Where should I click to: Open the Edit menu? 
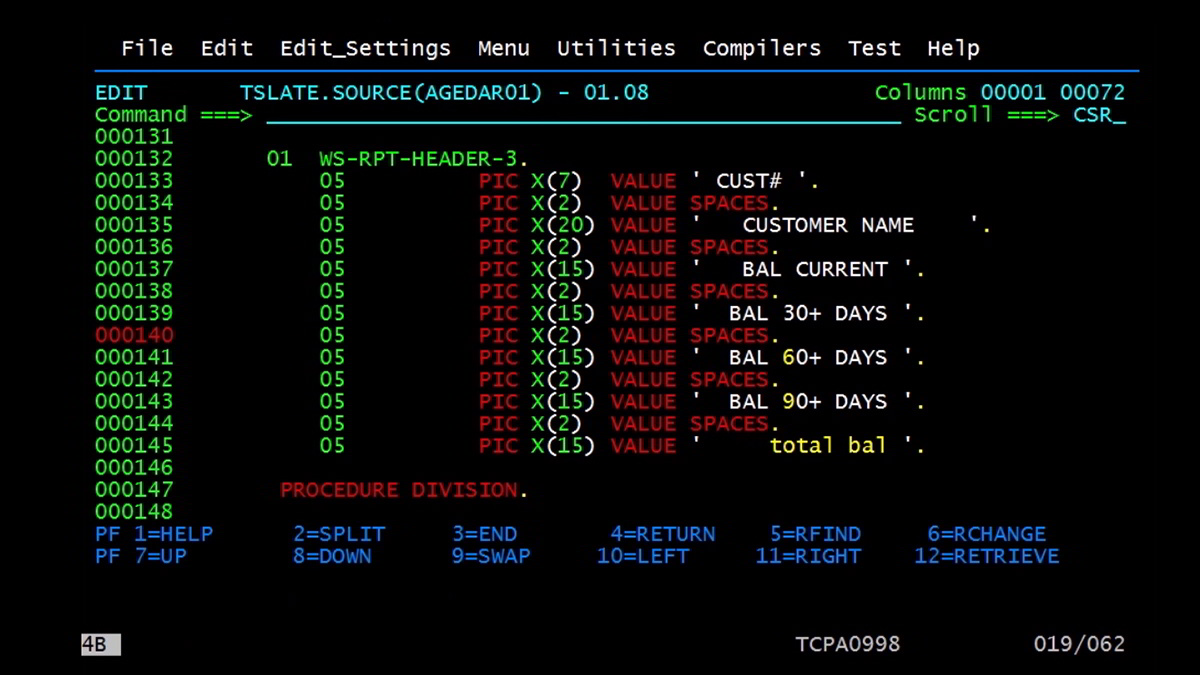[226, 47]
